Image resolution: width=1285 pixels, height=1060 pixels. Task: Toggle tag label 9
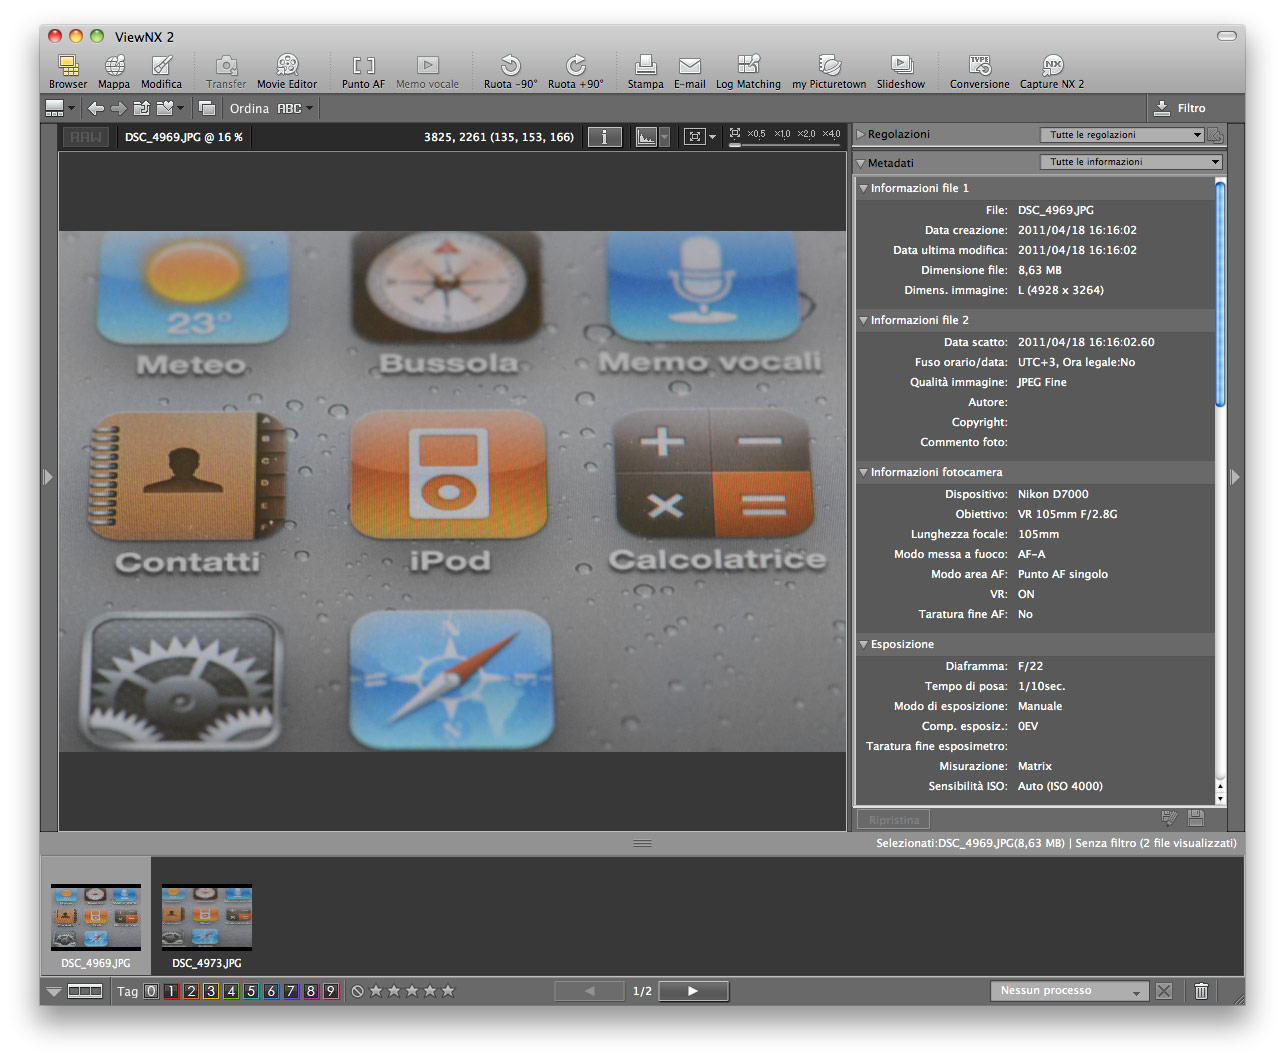click(331, 991)
